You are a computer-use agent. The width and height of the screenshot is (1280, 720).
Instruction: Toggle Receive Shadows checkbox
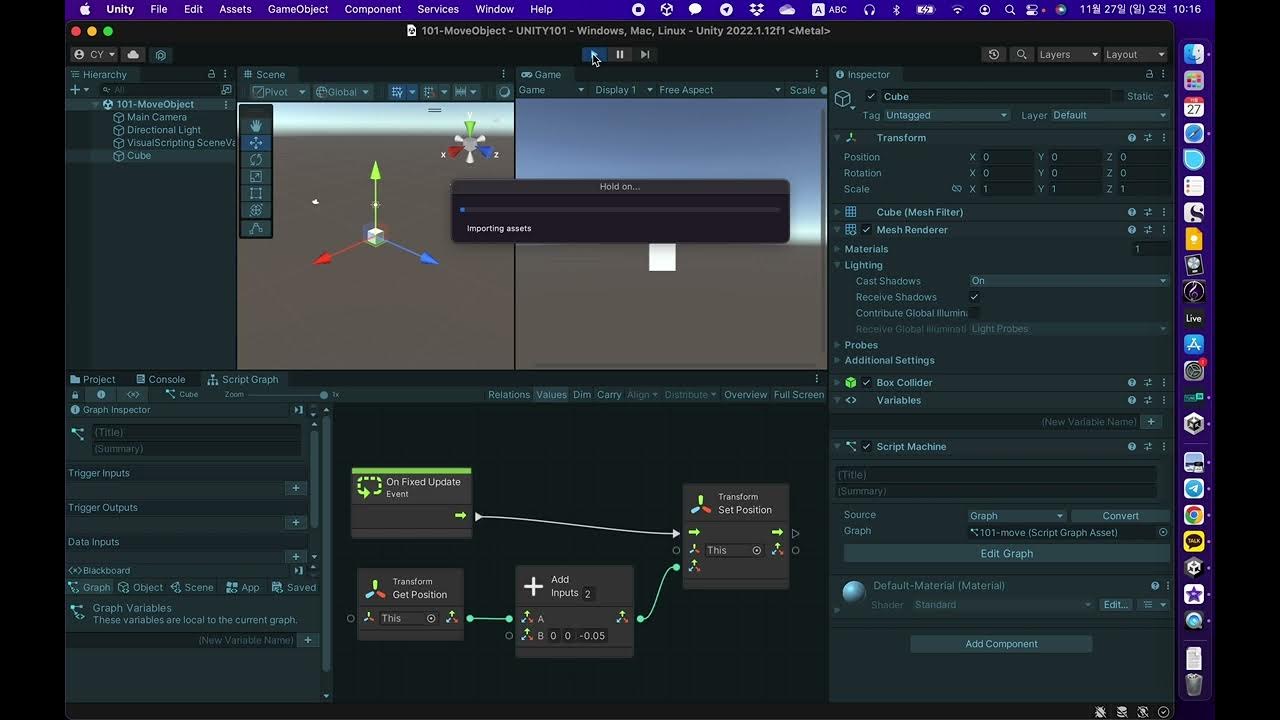click(x=974, y=297)
